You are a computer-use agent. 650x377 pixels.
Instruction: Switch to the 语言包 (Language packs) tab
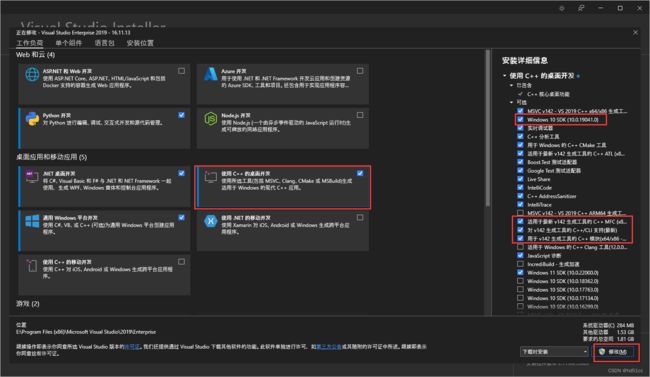(104, 43)
